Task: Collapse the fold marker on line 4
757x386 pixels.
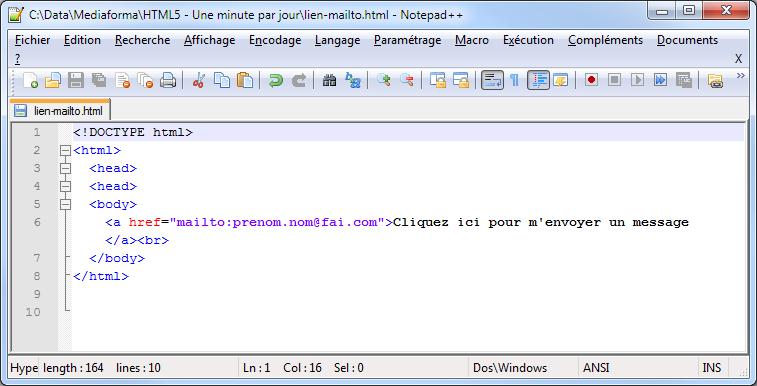Action: pos(65,187)
